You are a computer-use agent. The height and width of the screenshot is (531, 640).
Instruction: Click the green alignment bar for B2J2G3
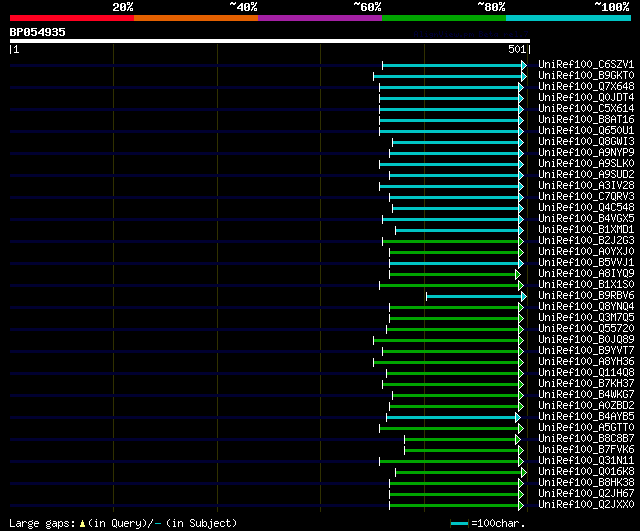click(x=453, y=242)
